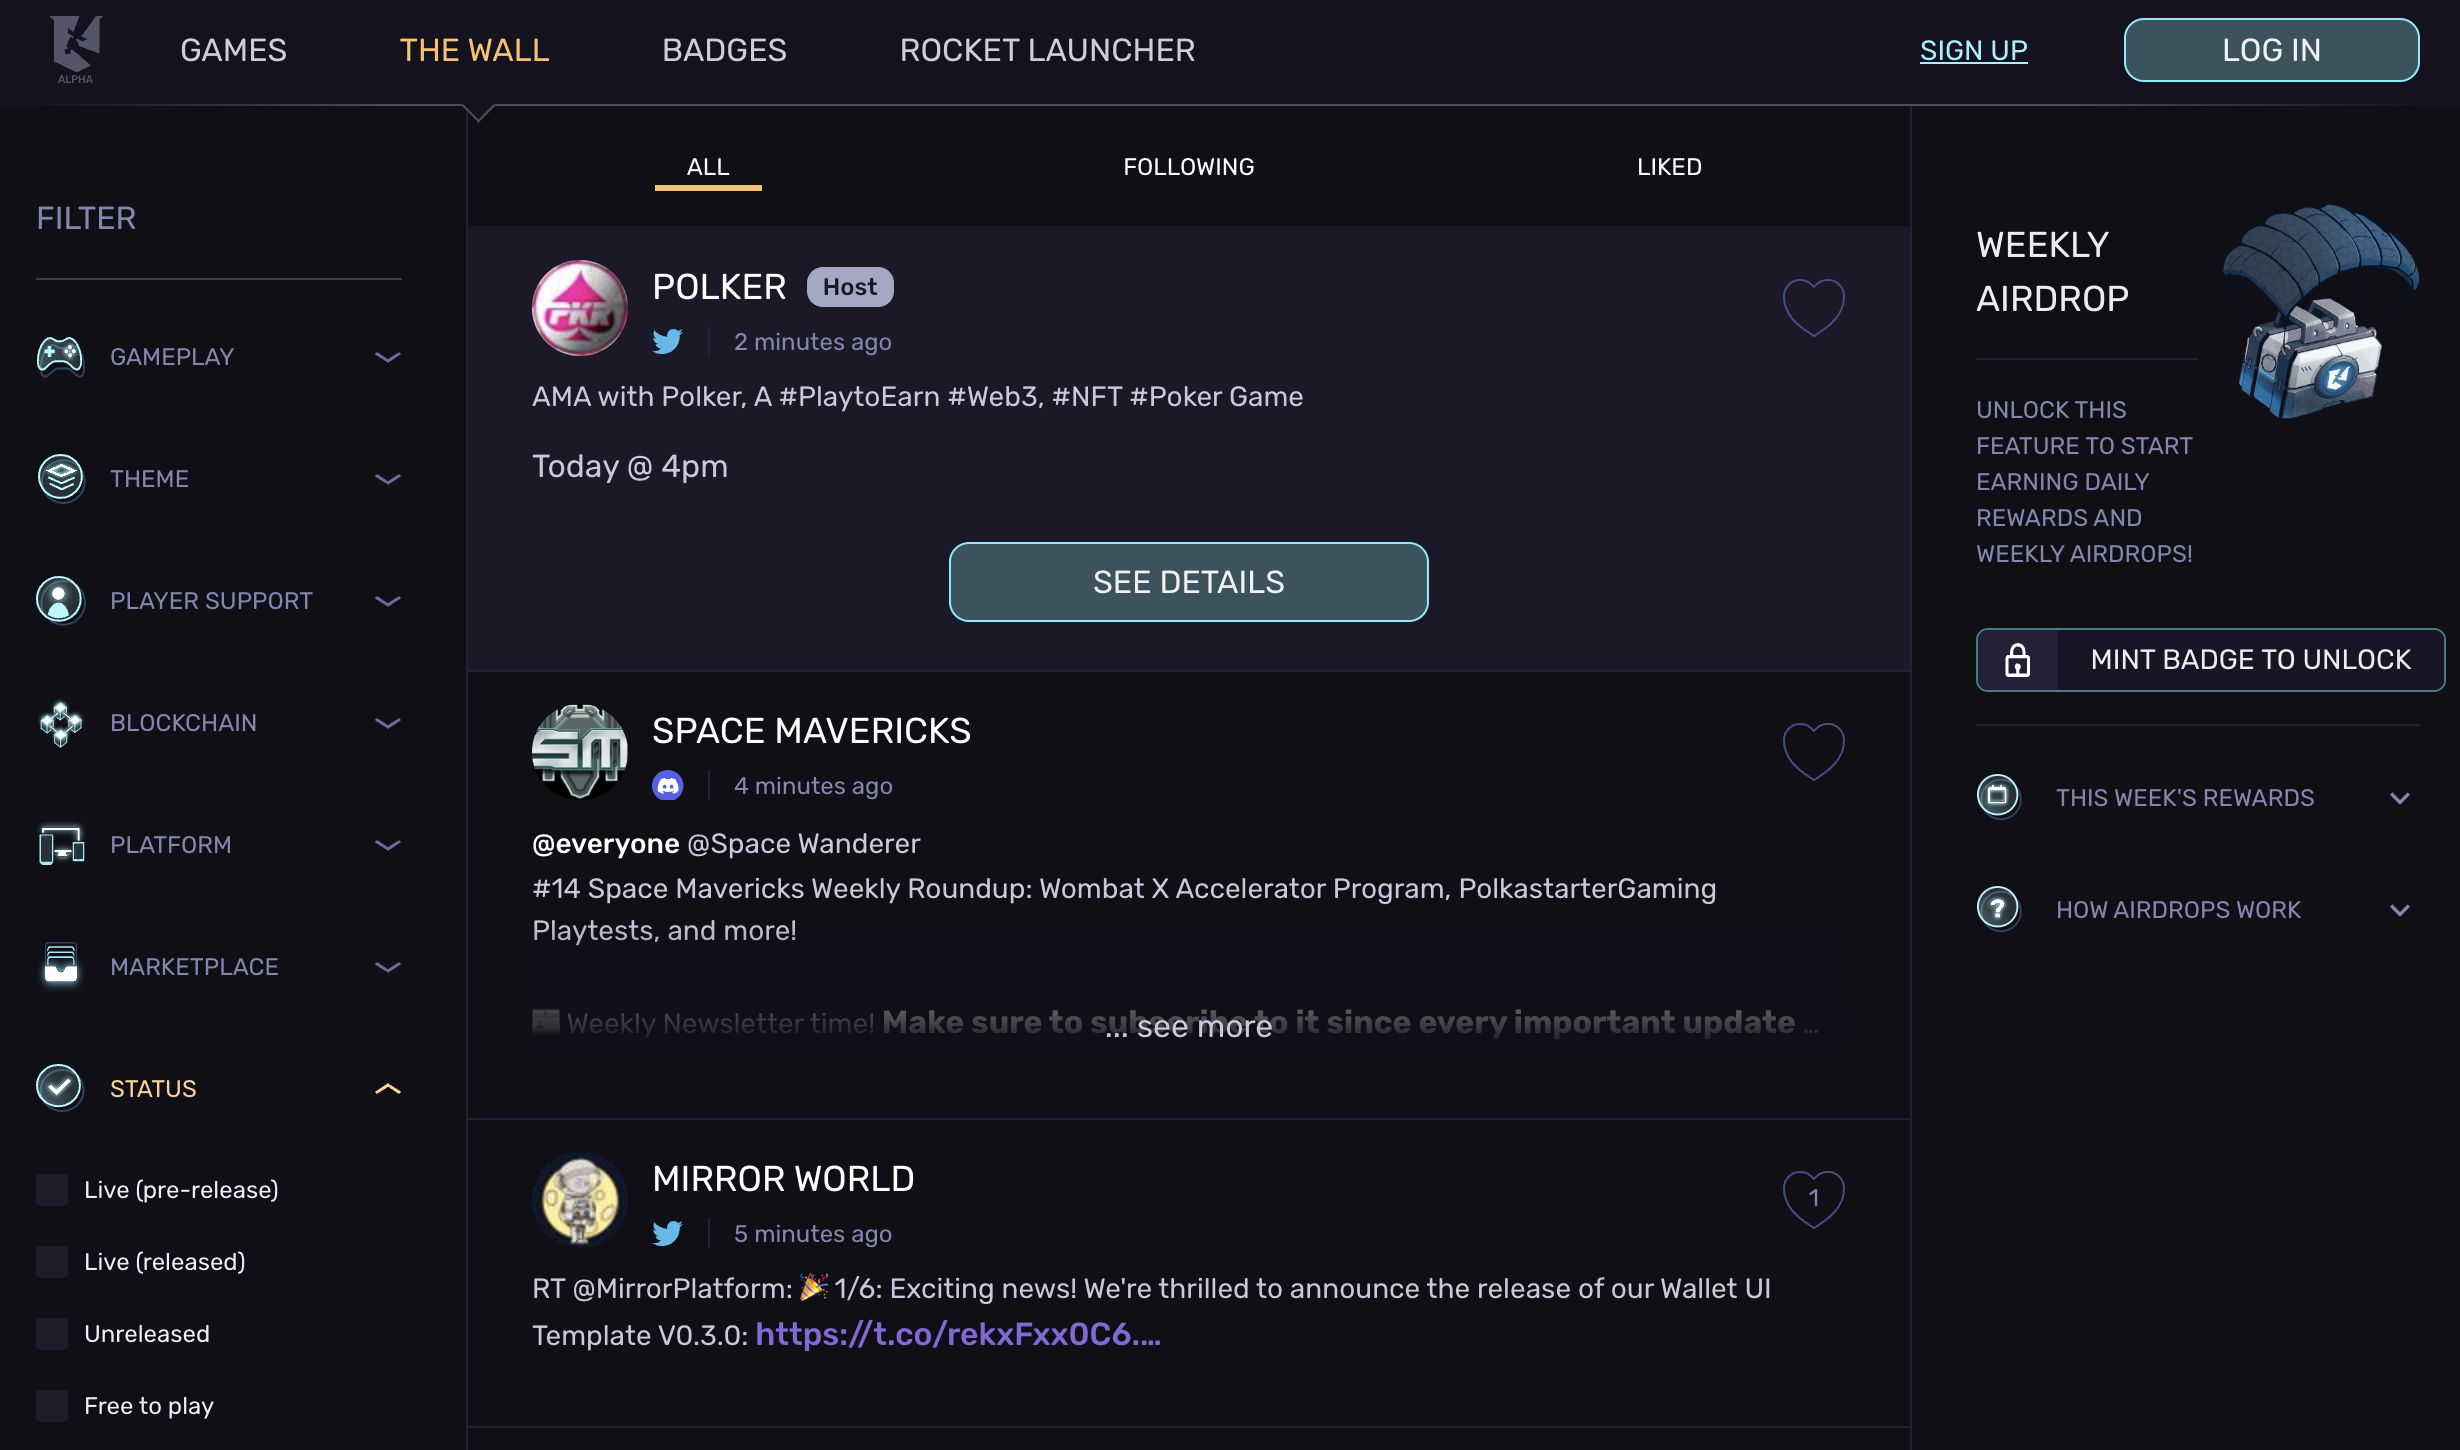Open the Space Mavericks avatar
The height and width of the screenshot is (1450, 2460).
[580, 752]
